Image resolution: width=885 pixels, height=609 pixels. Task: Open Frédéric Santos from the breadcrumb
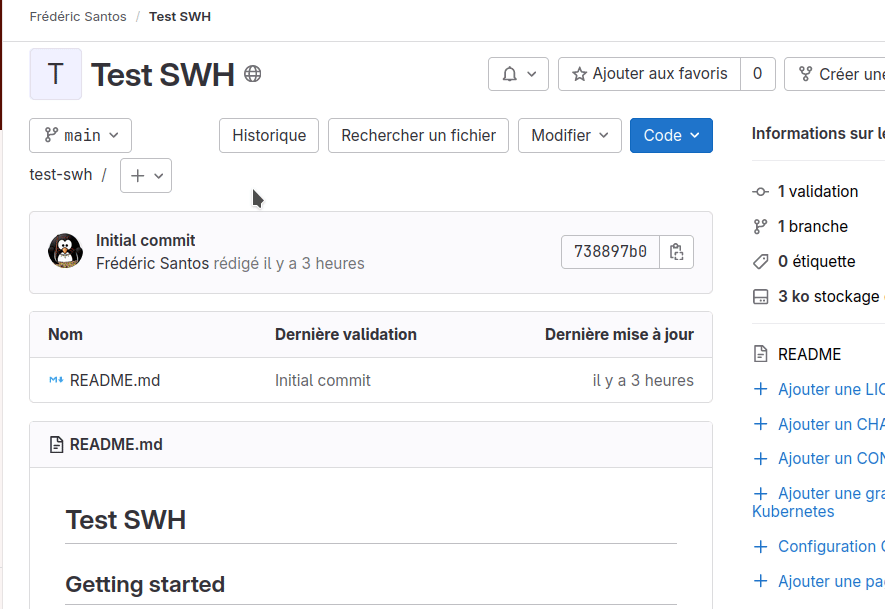pyautogui.click(x=78, y=16)
